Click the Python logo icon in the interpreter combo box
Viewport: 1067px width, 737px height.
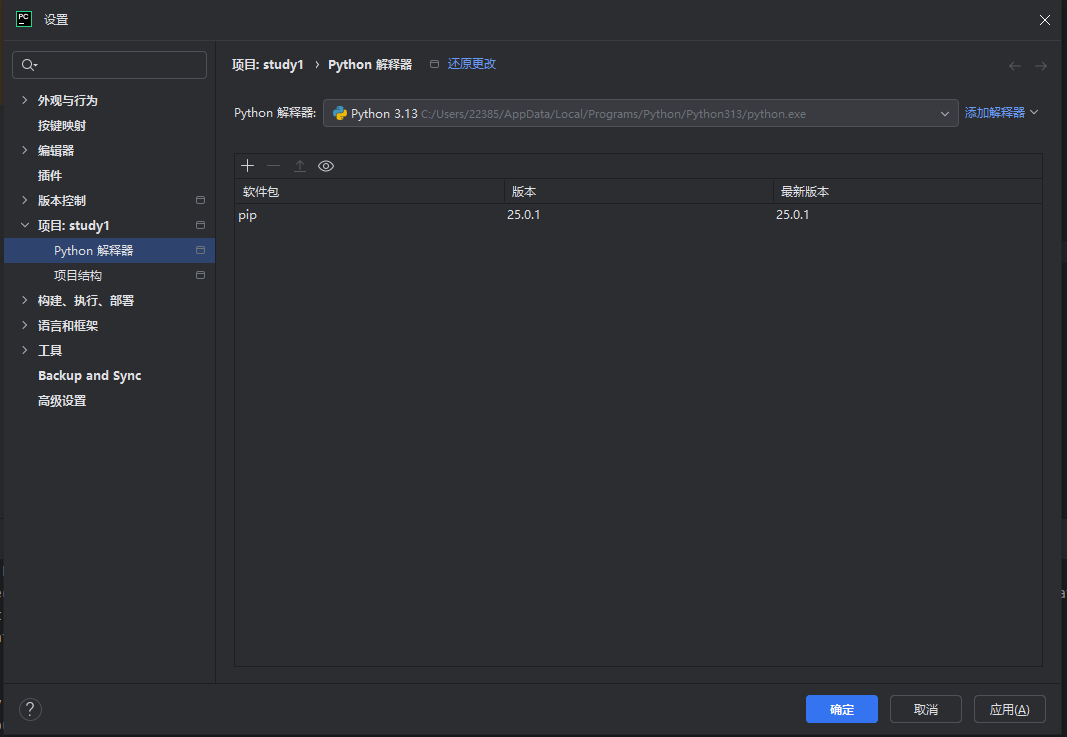pyautogui.click(x=340, y=114)
